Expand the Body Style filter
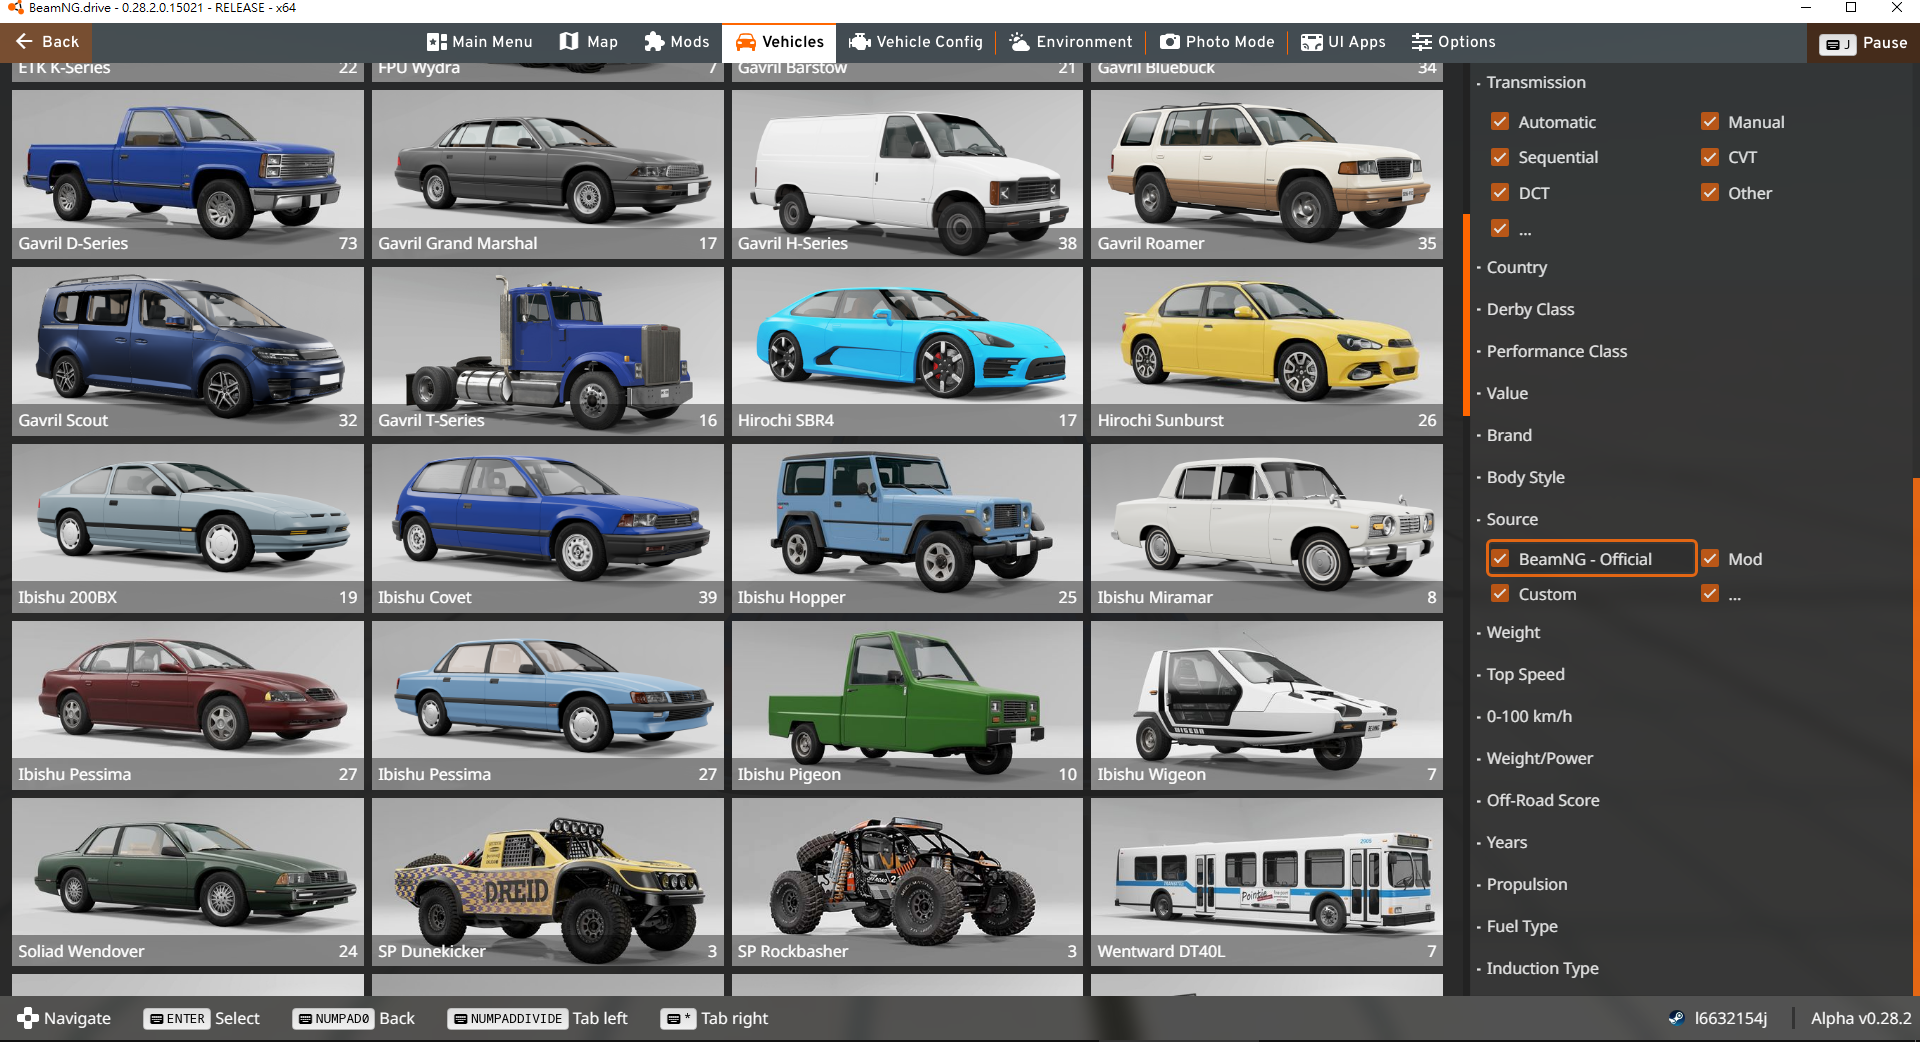Viewport: 1920px width, 1042px height. (1525, 477)
